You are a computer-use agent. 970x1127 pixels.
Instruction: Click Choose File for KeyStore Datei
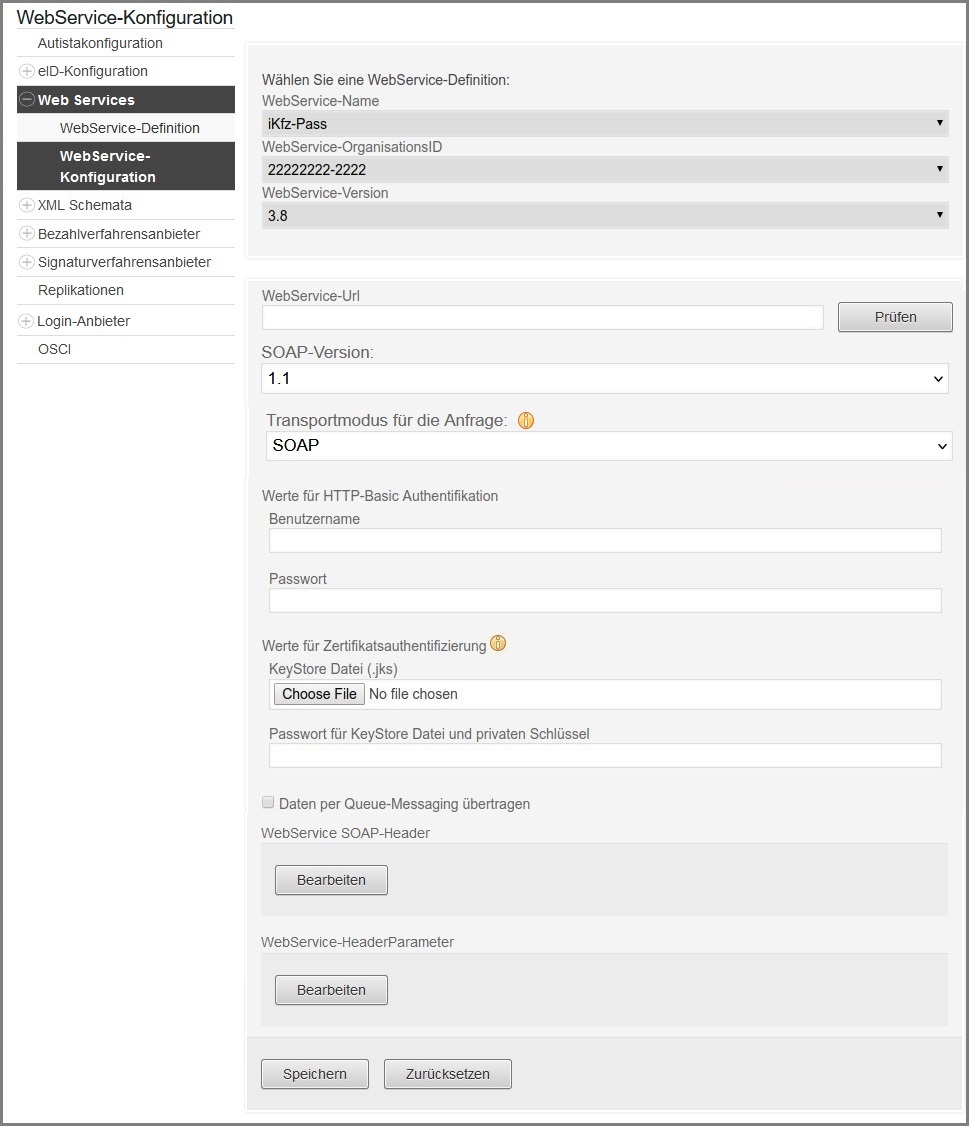tap(319, 694)
